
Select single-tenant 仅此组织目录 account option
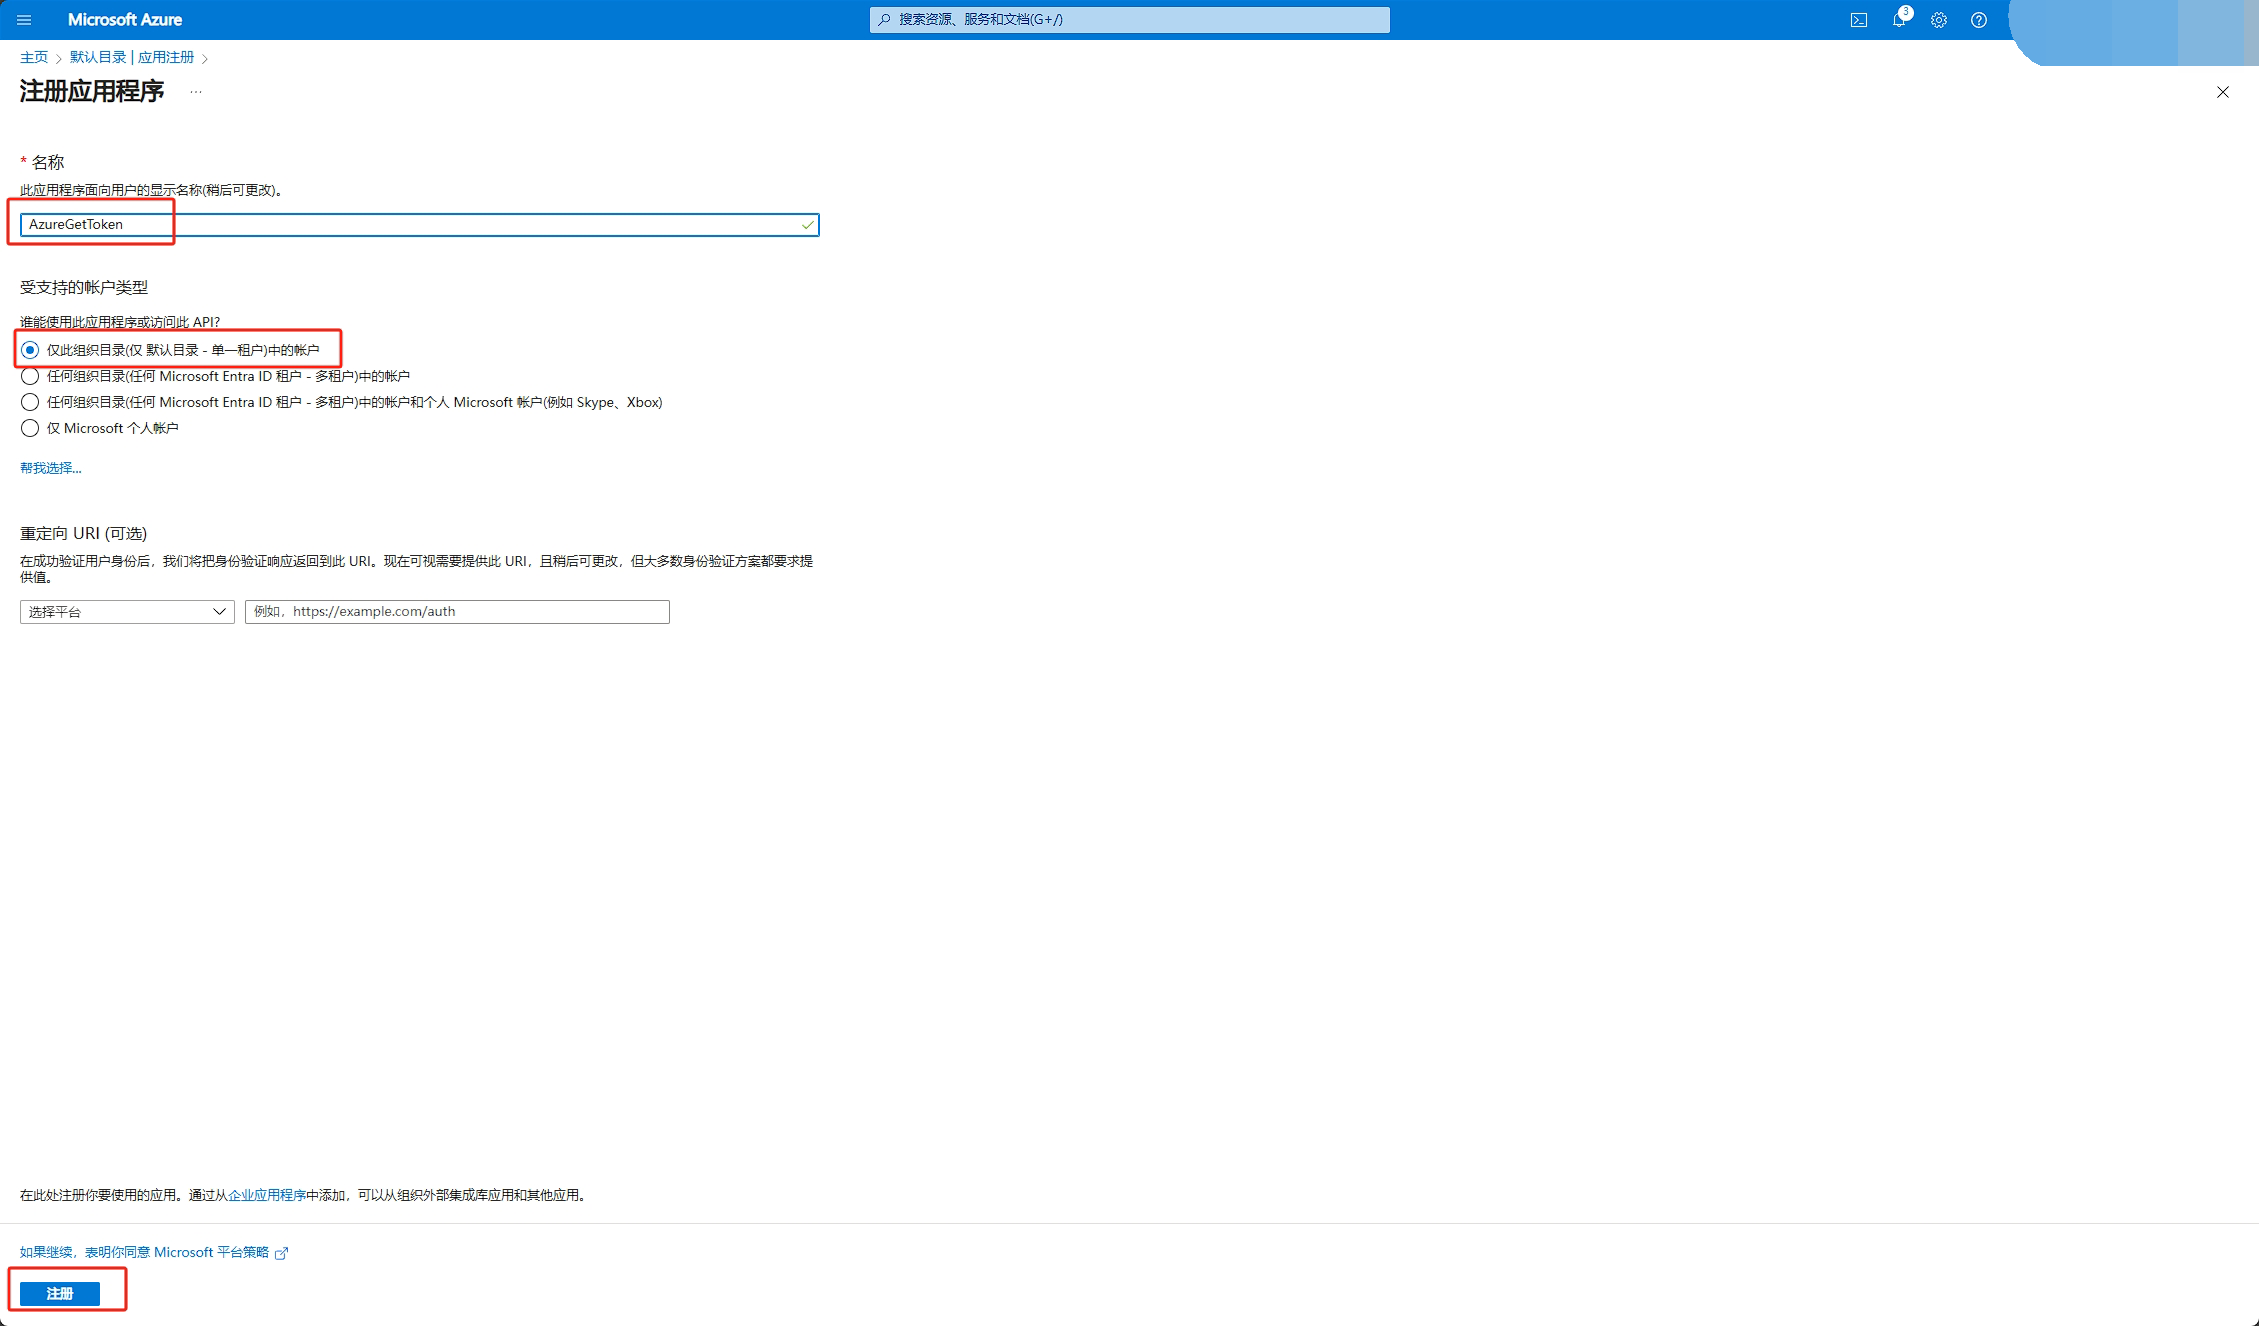coord(30,350)
